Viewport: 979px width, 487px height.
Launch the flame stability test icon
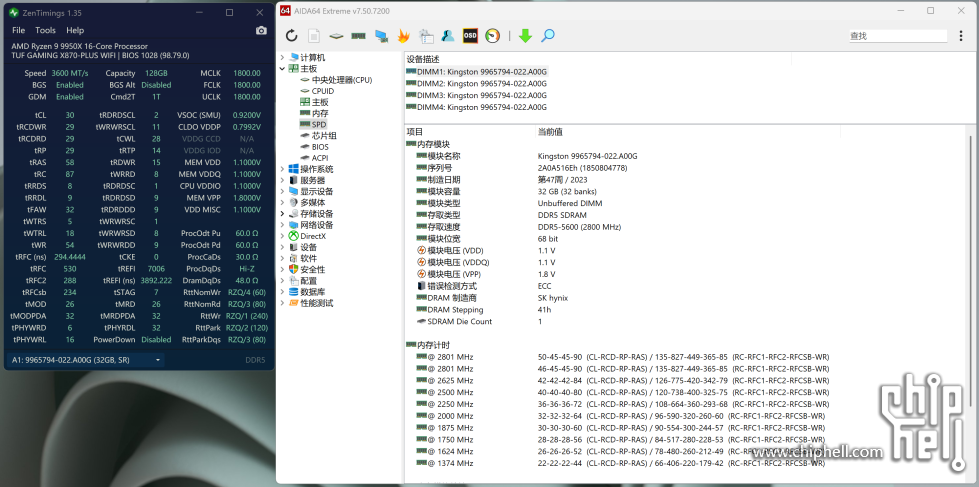[x=403, y=36]
